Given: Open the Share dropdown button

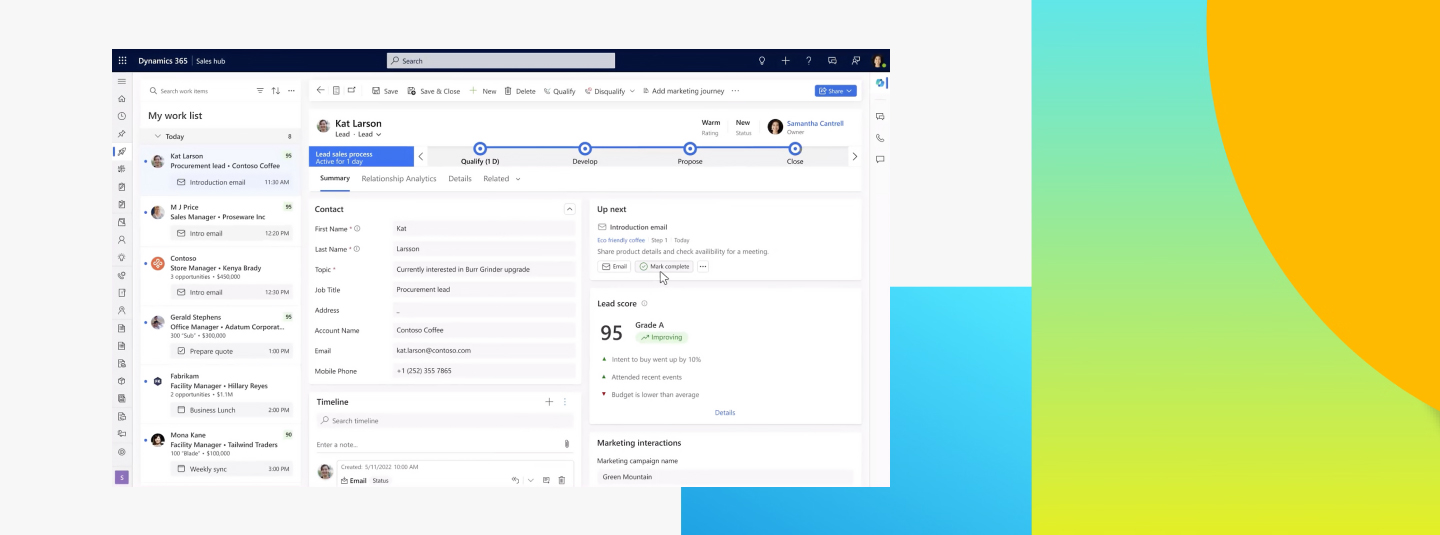Looking at the screenshot, I should click(836, 91).
